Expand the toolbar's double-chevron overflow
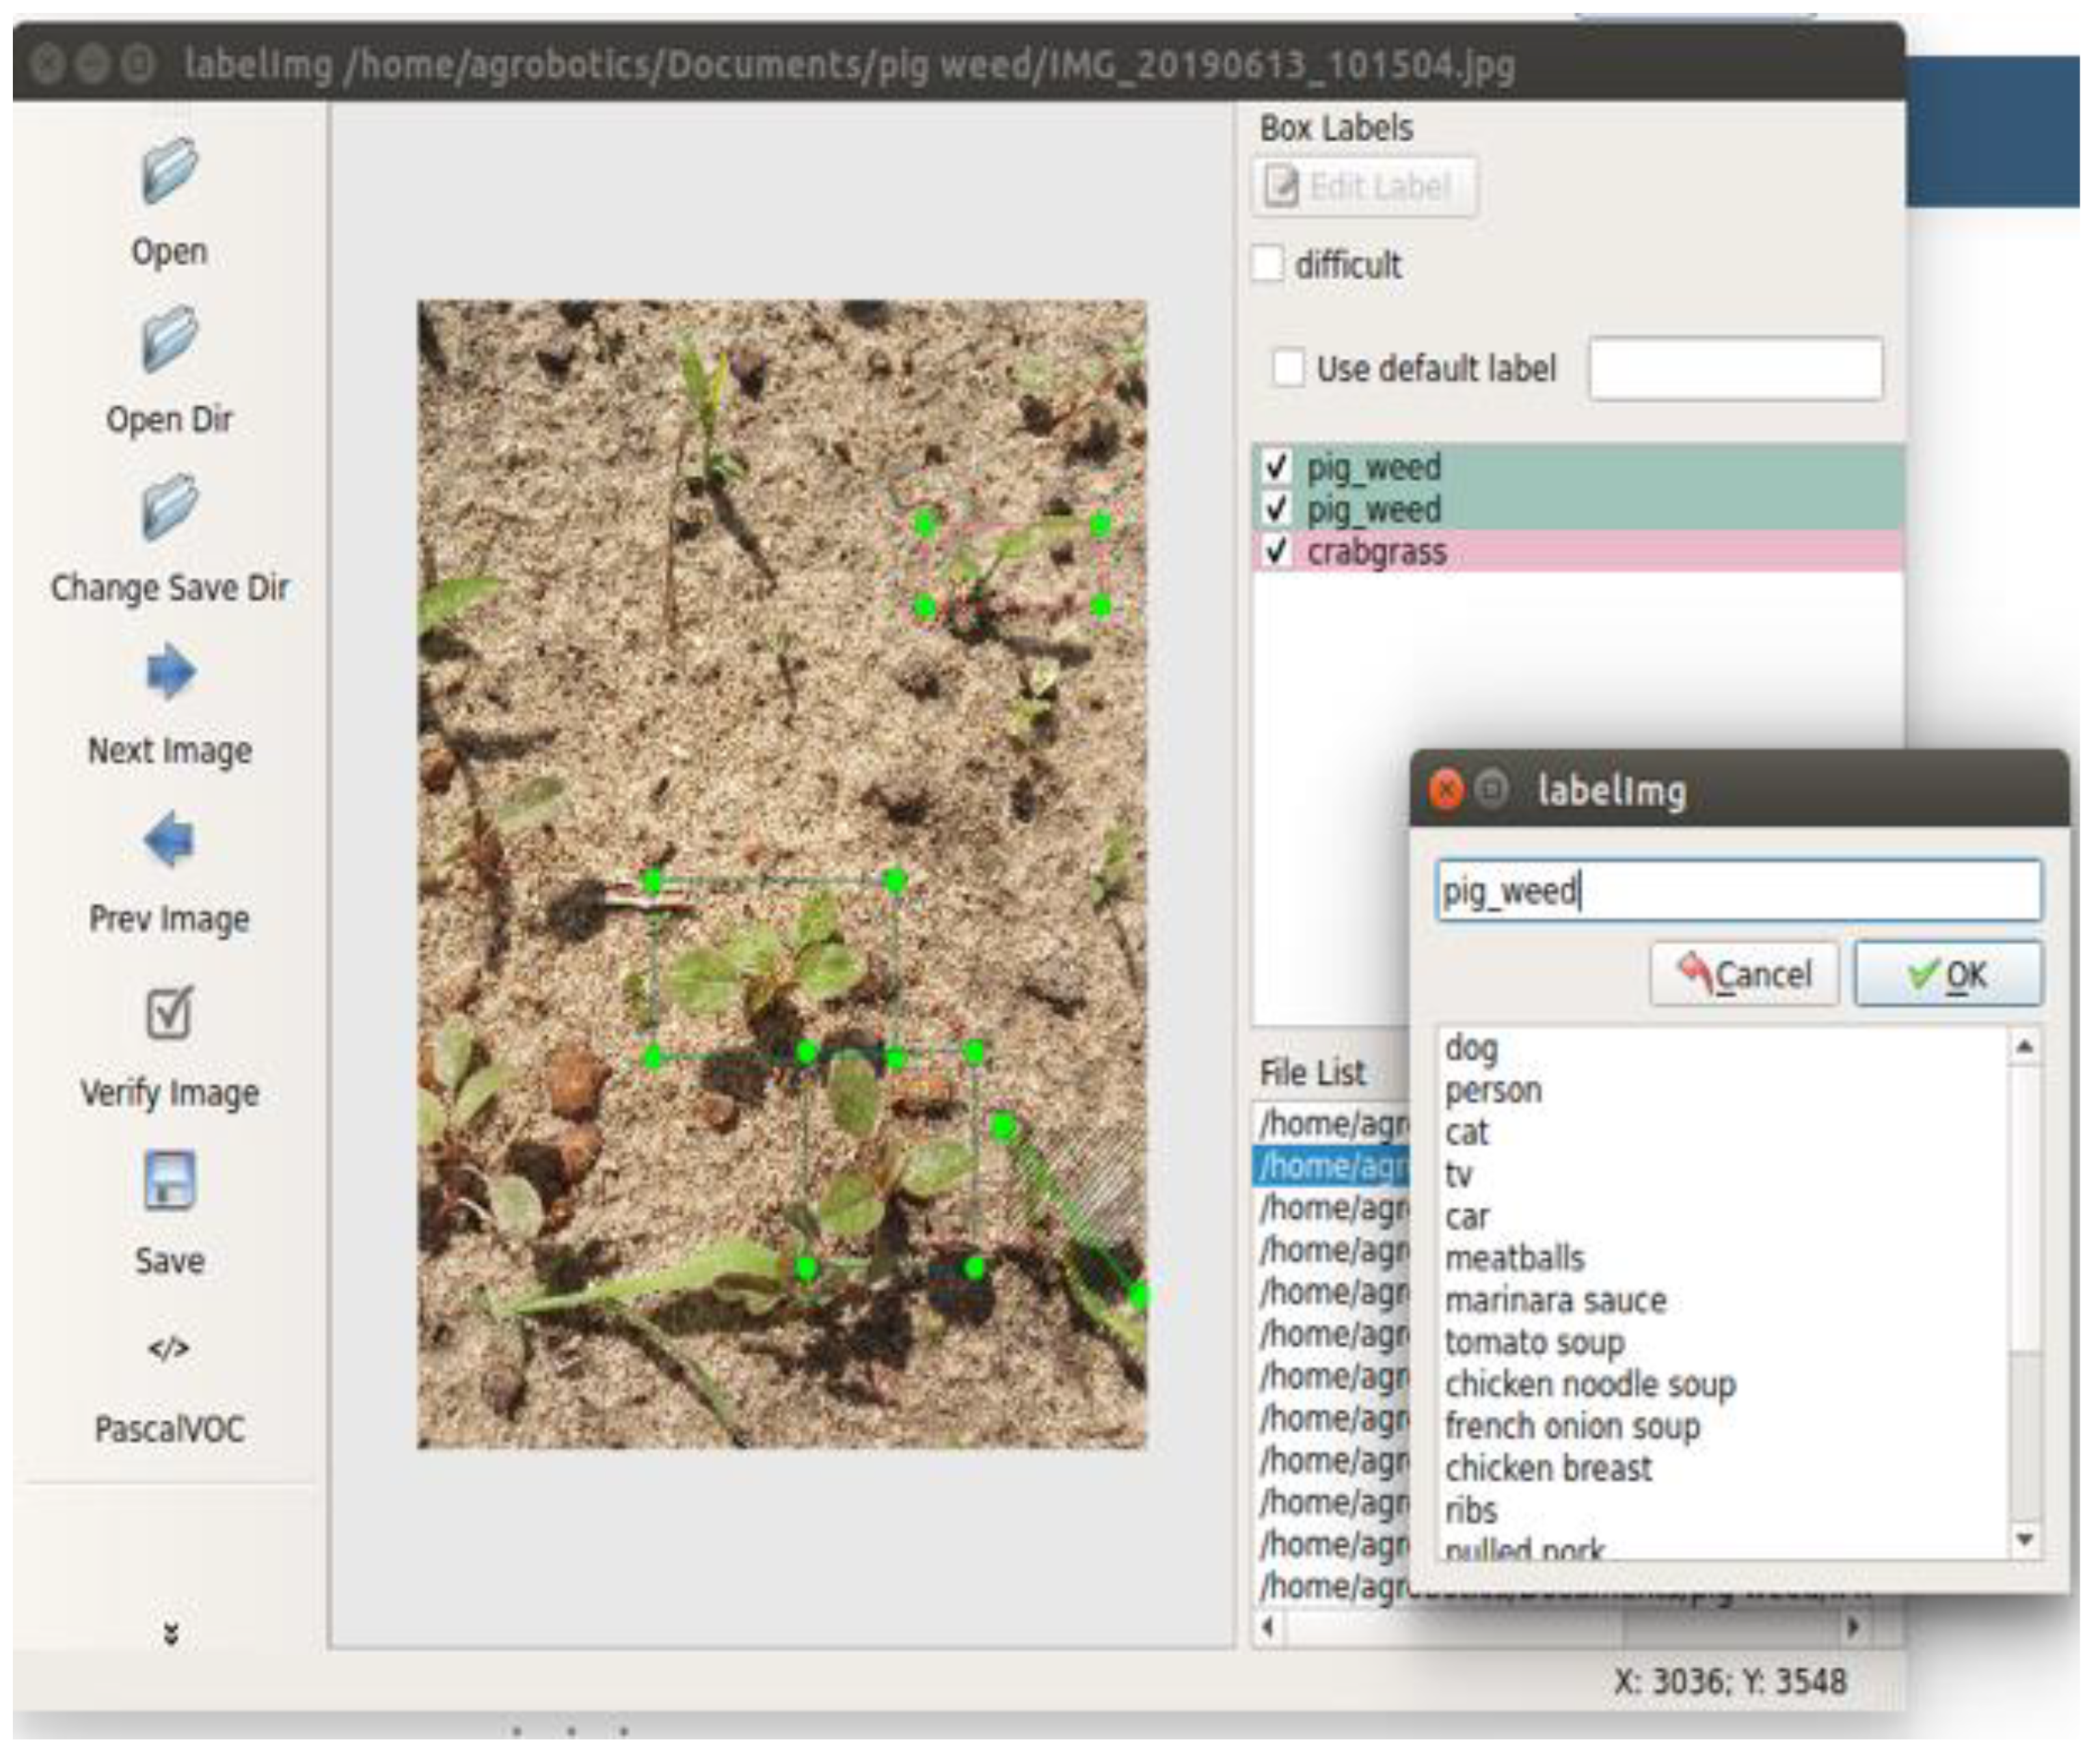This screenshot has width=2100, height=1755. [170, 1633]
